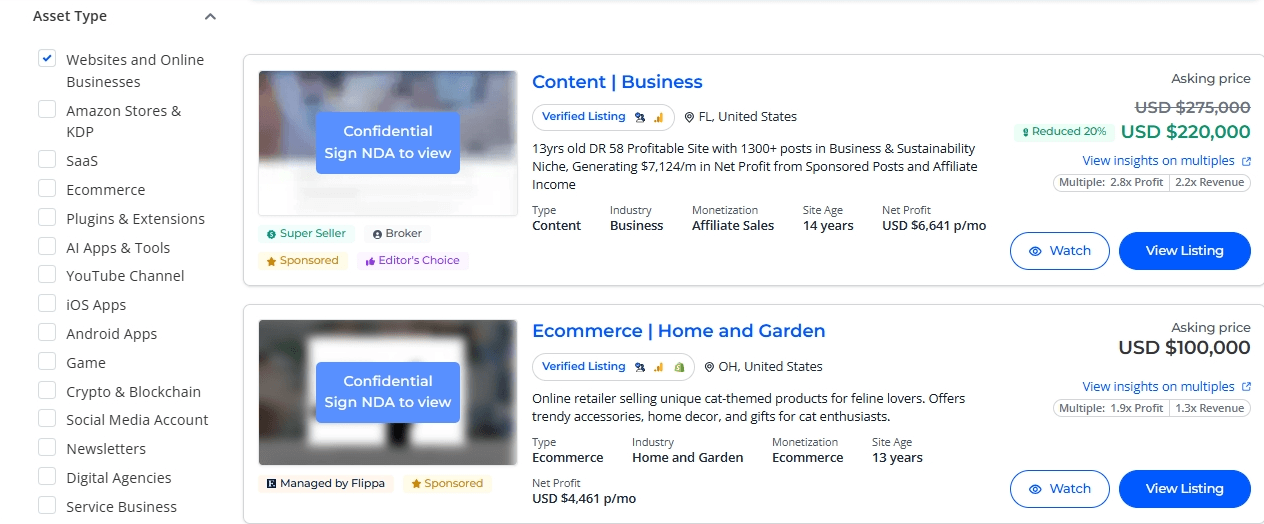Image resolution: width=1264 pixels, height=524 pixels.
Task: Click View insights on multiples for Content listing
Action: 1158,161
